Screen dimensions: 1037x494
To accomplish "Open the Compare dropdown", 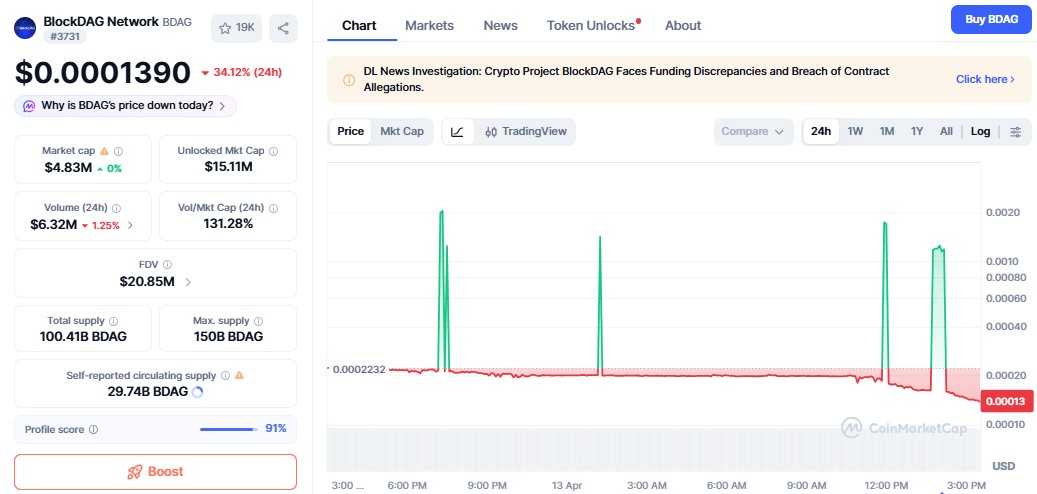I will [x=753, y=132].
